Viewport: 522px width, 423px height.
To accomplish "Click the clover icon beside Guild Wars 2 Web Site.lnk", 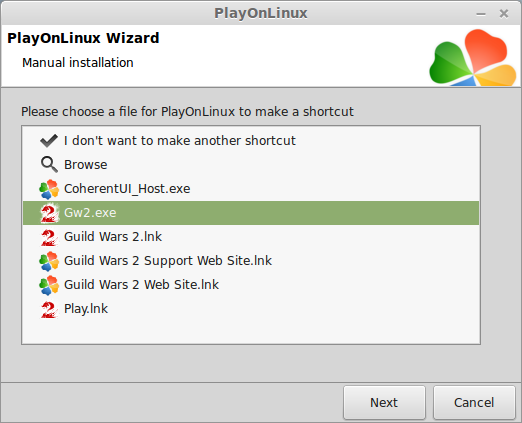I will pyautogui.click(x=49, y=285).
